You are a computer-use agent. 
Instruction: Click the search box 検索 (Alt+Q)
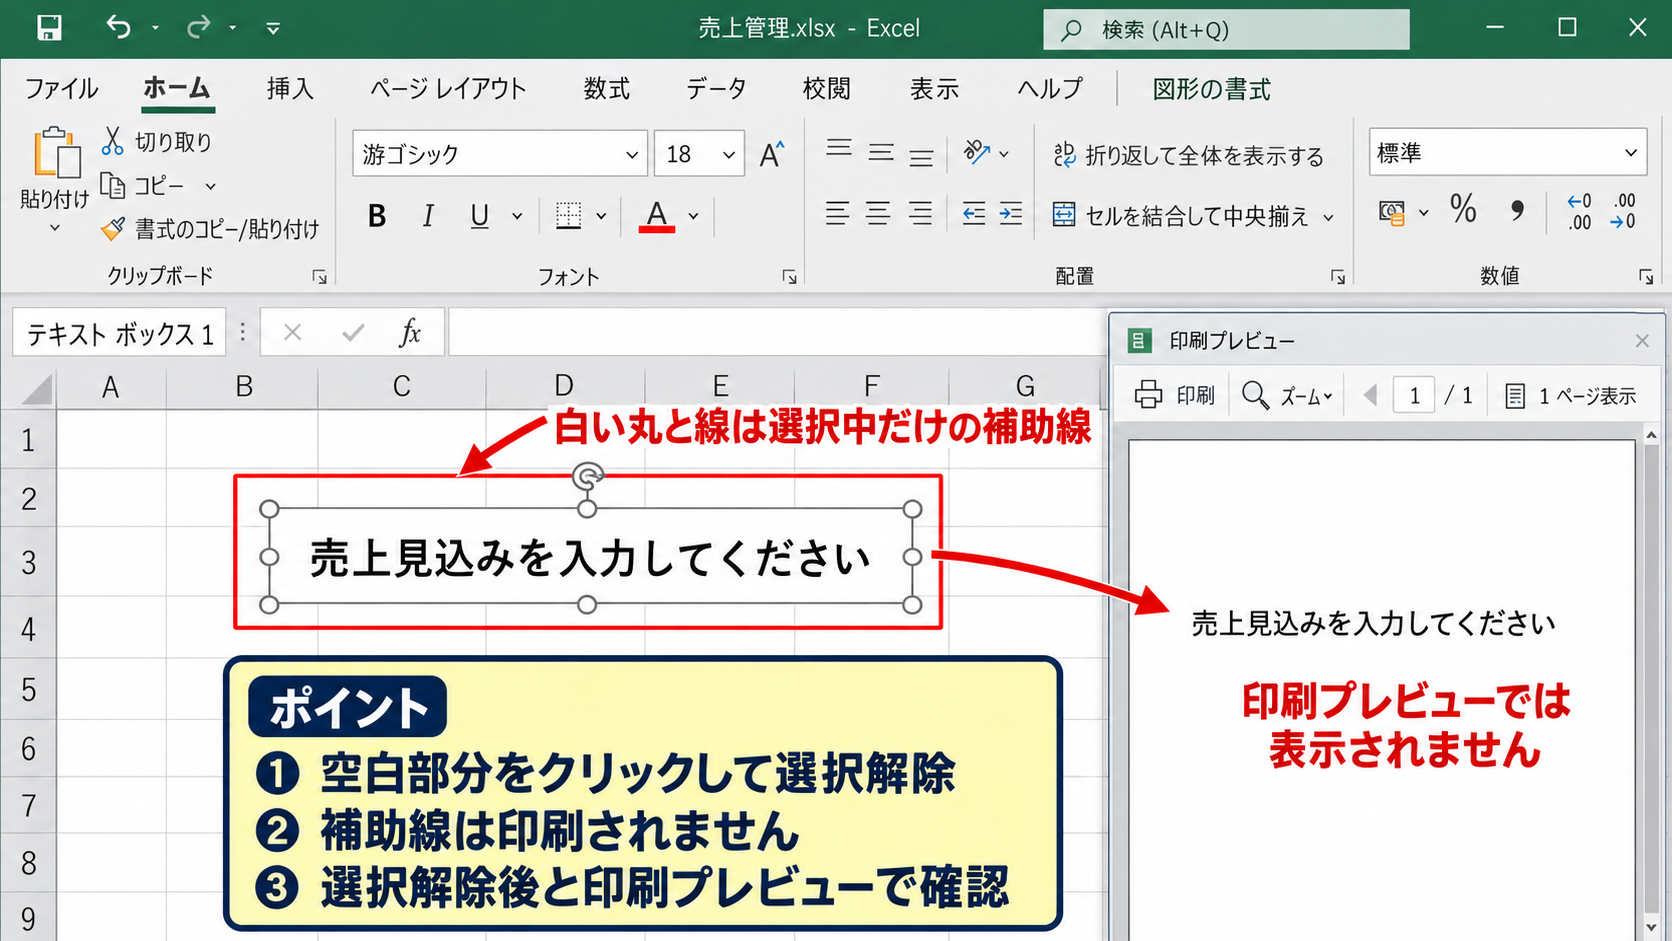[x=1226, y=29]
